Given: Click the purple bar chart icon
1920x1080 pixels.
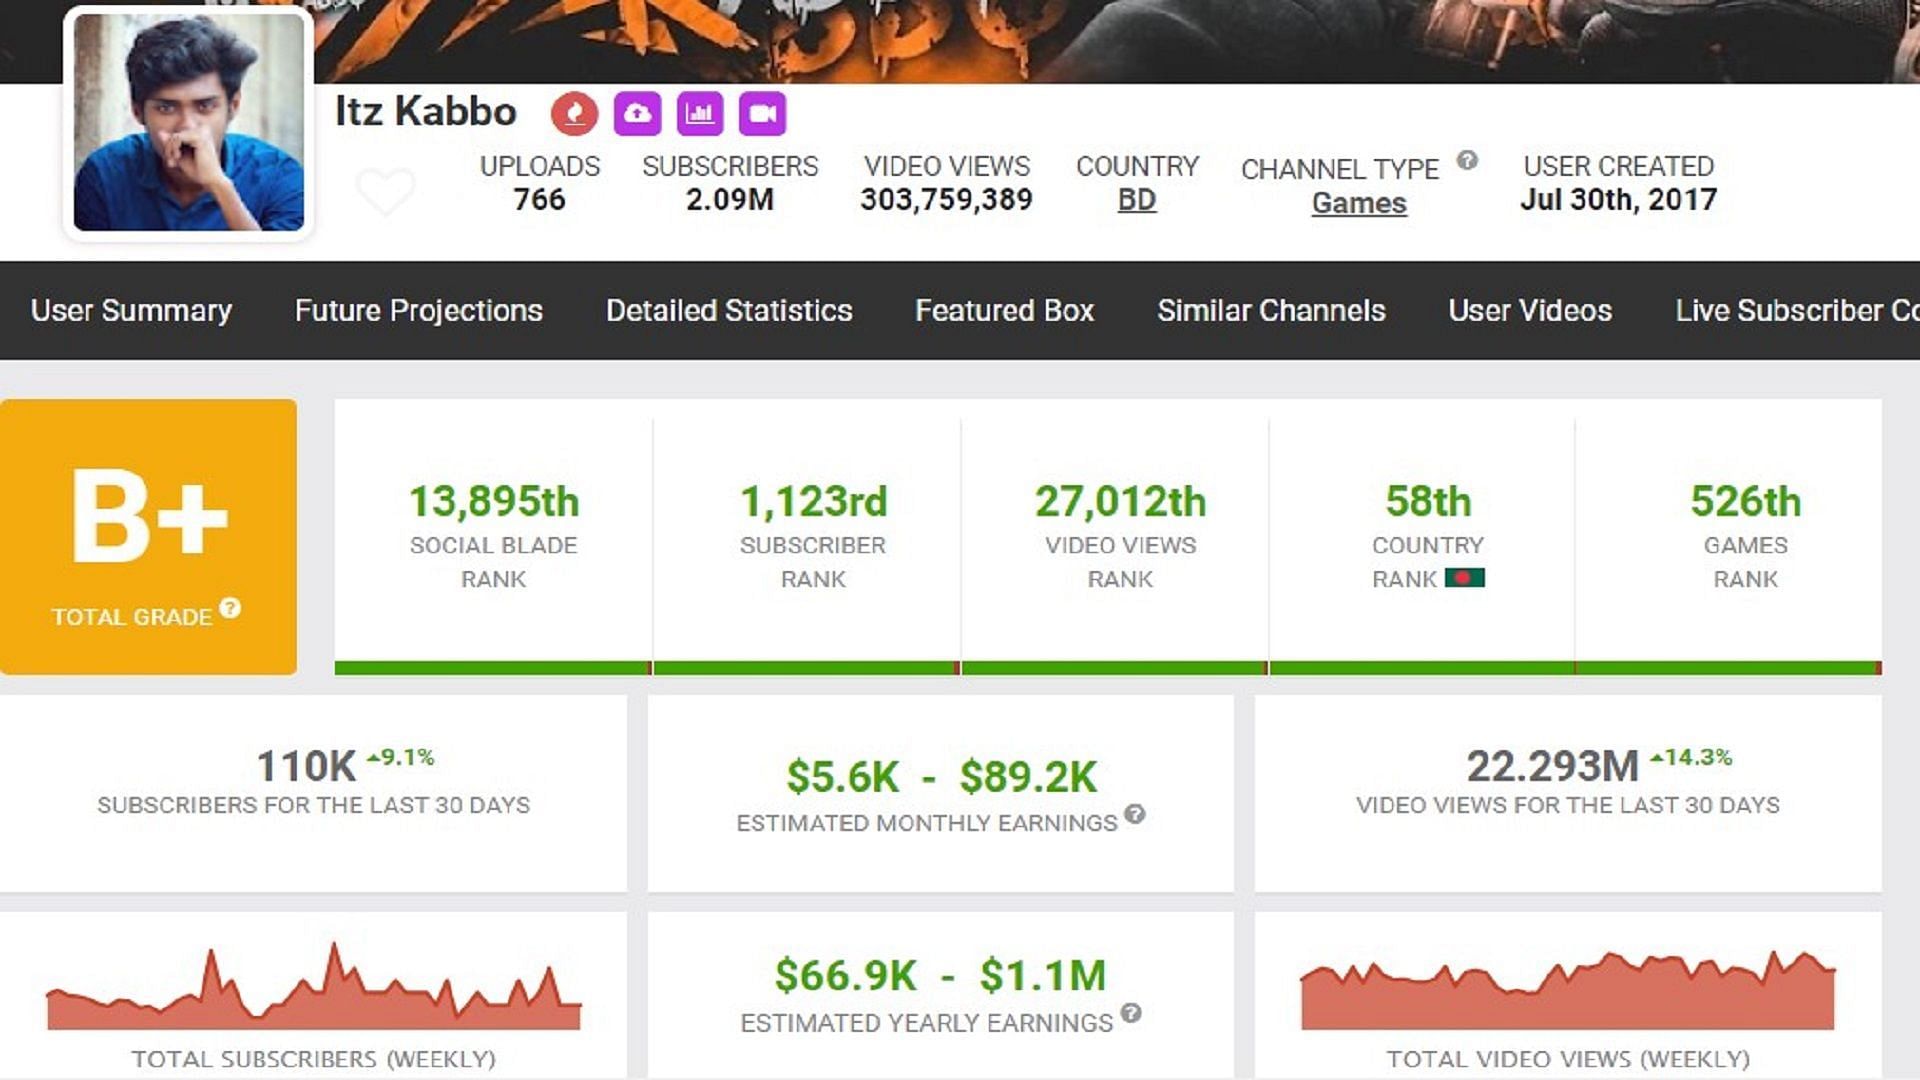Looking at the screenshot, I should pyautogui.click(x=700, y=113).
